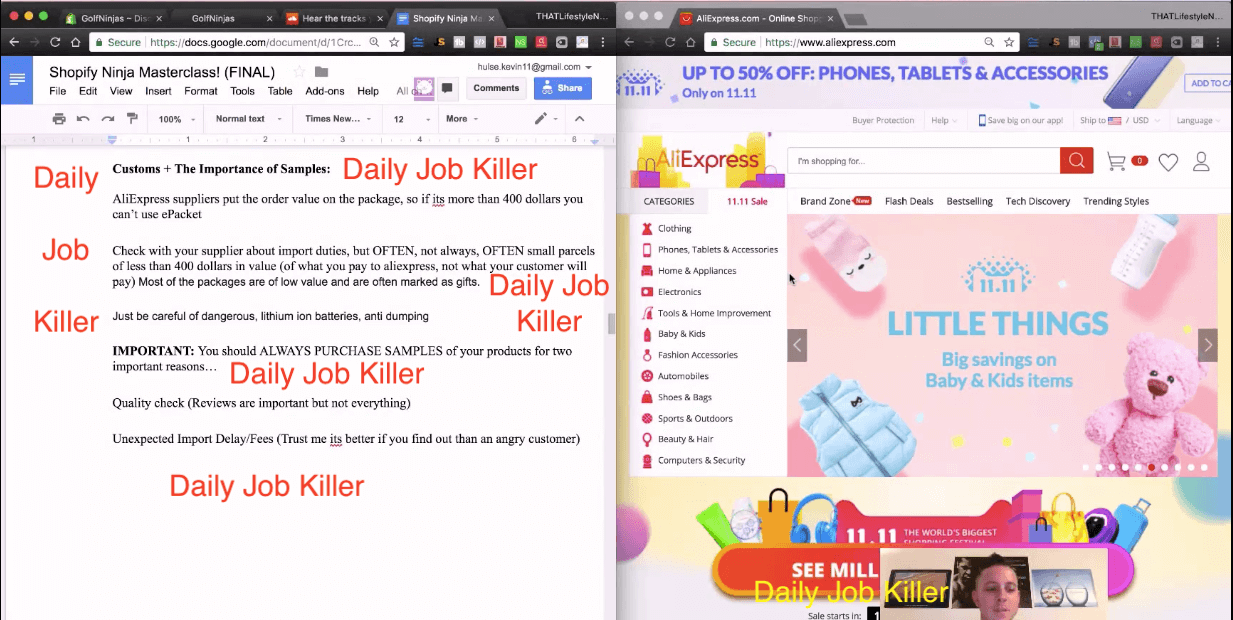The height and width of the screenshot is (620, 1233).
Task: Open the Tech Discovery link
Action: [x=1038, y=201]
